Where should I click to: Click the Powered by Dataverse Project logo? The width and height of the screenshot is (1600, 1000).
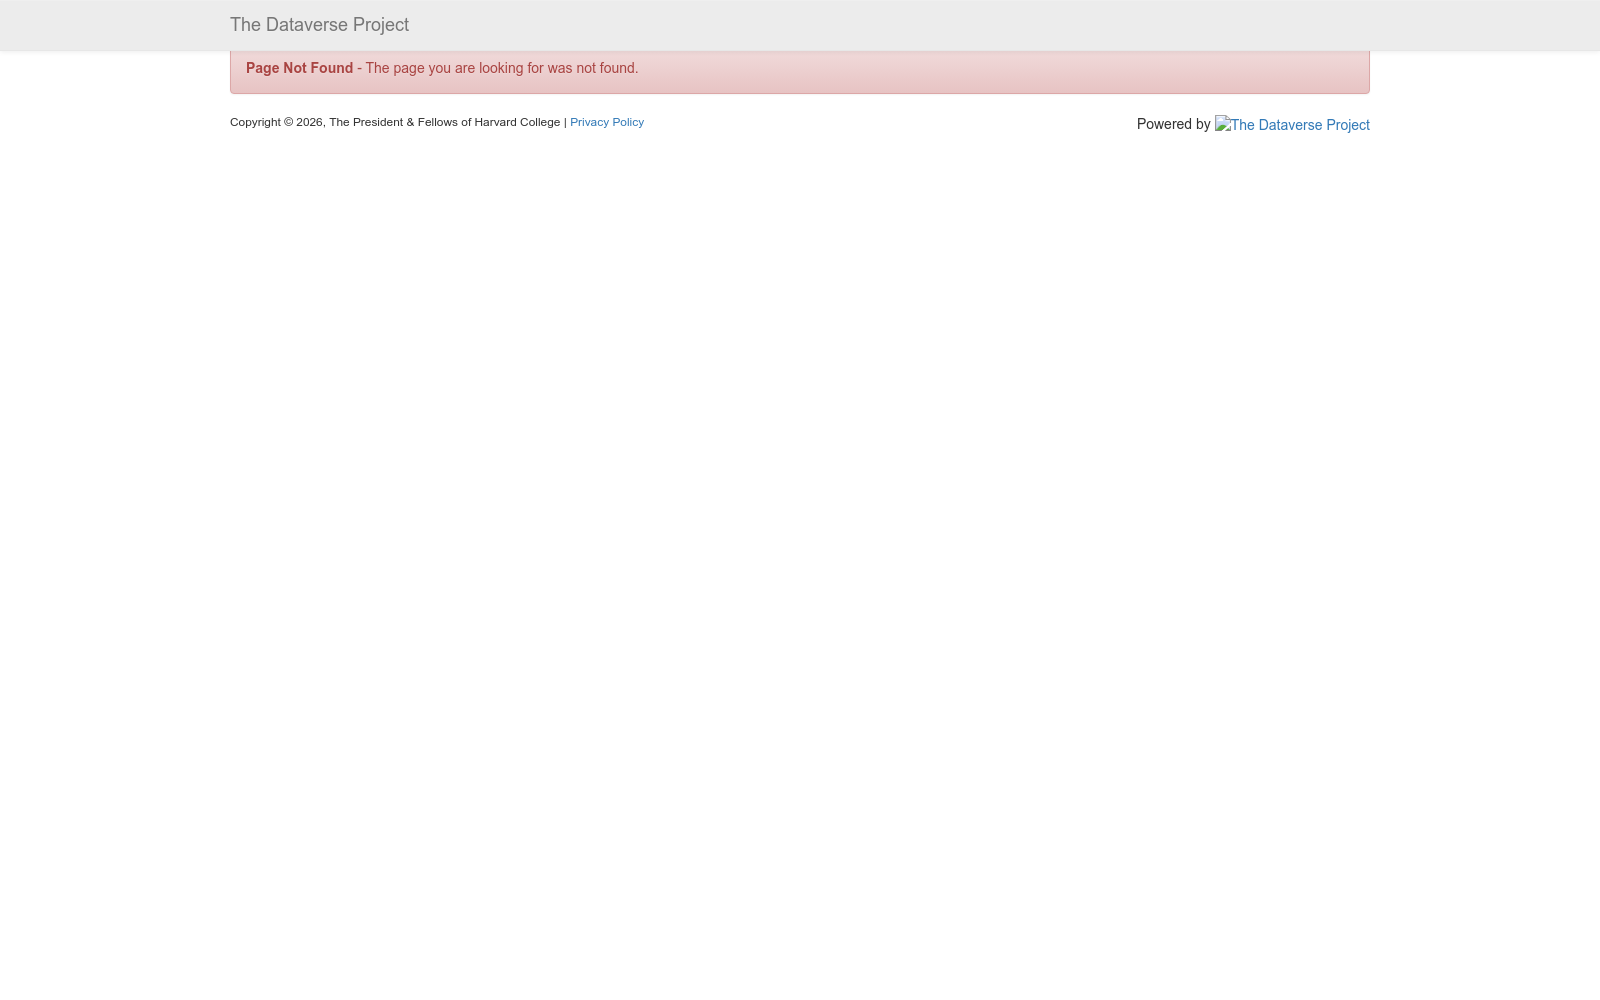(x=1292, y=125)
